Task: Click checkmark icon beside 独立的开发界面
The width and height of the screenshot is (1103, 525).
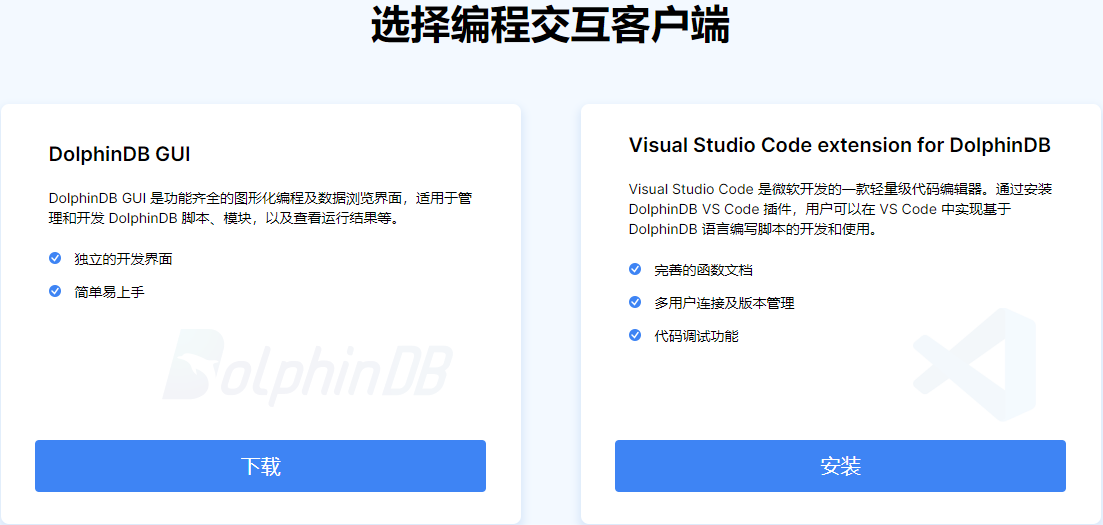Action: (55, 258)
